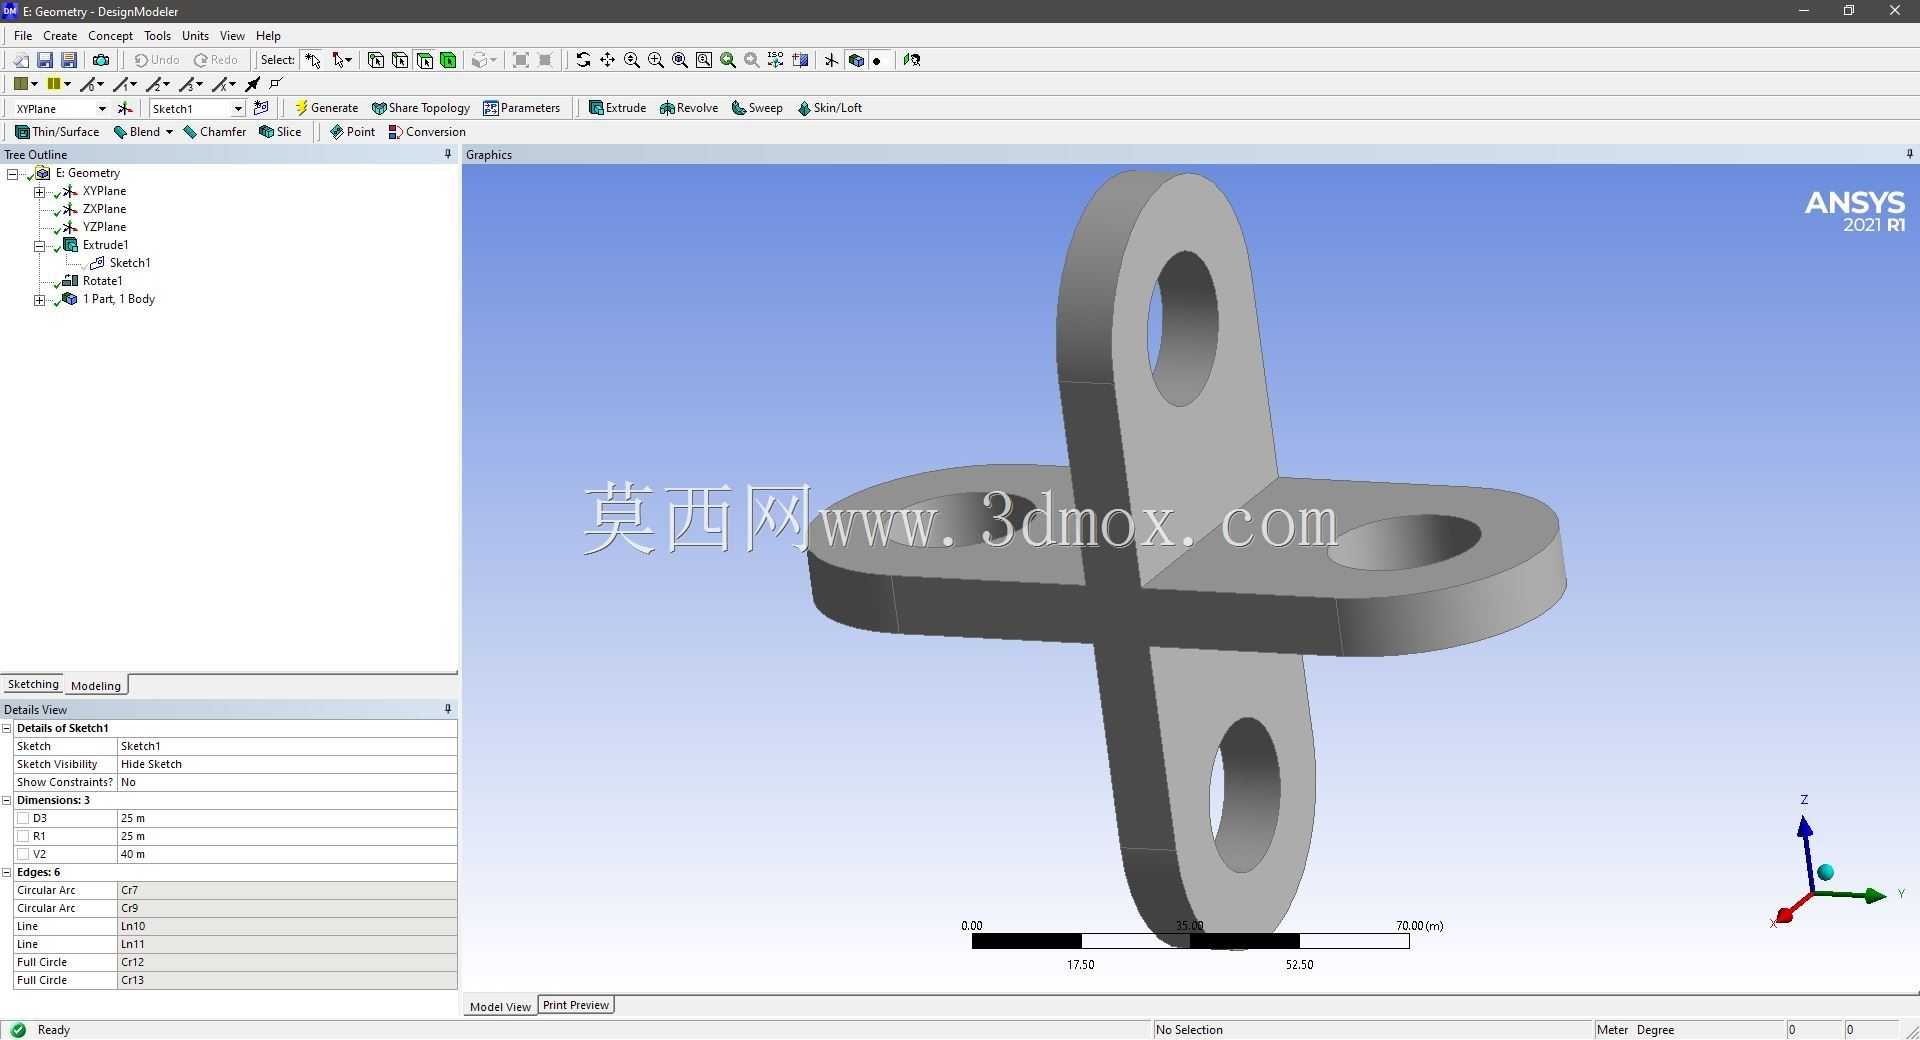Select Rotate1 in the tree outline
The image size is (1920, 1040).
(102, 281)
